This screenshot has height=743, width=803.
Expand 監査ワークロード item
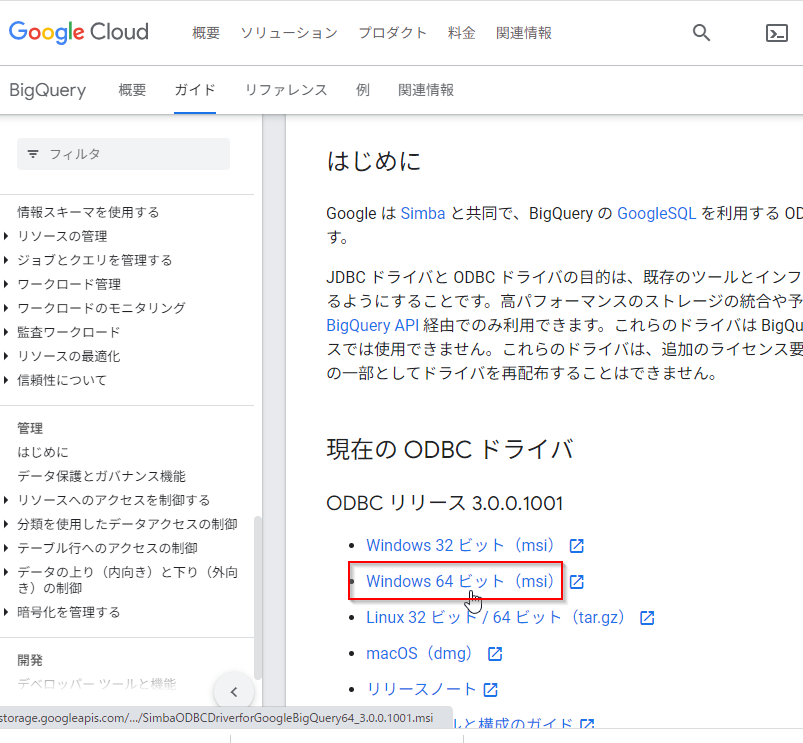6,332
